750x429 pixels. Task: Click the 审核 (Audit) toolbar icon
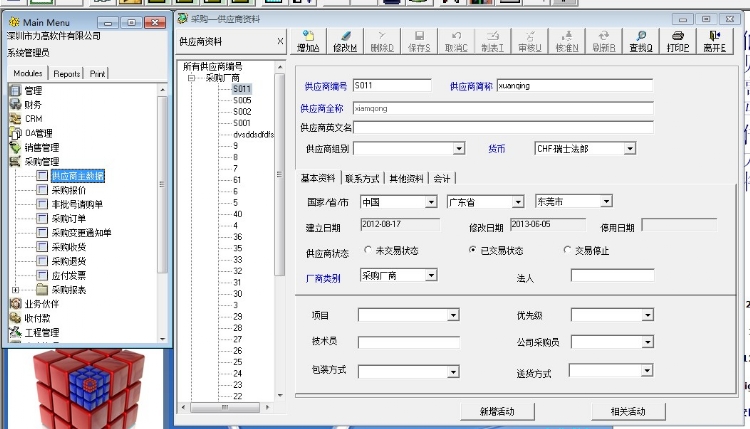click(x=529, y=41)
